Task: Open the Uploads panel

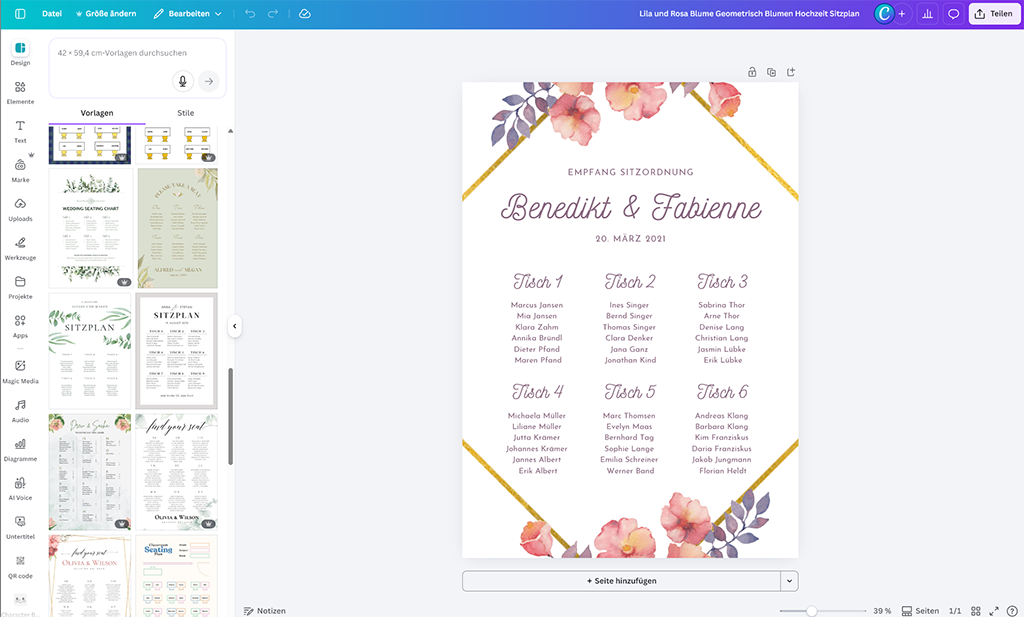Action: coord(20,210)
